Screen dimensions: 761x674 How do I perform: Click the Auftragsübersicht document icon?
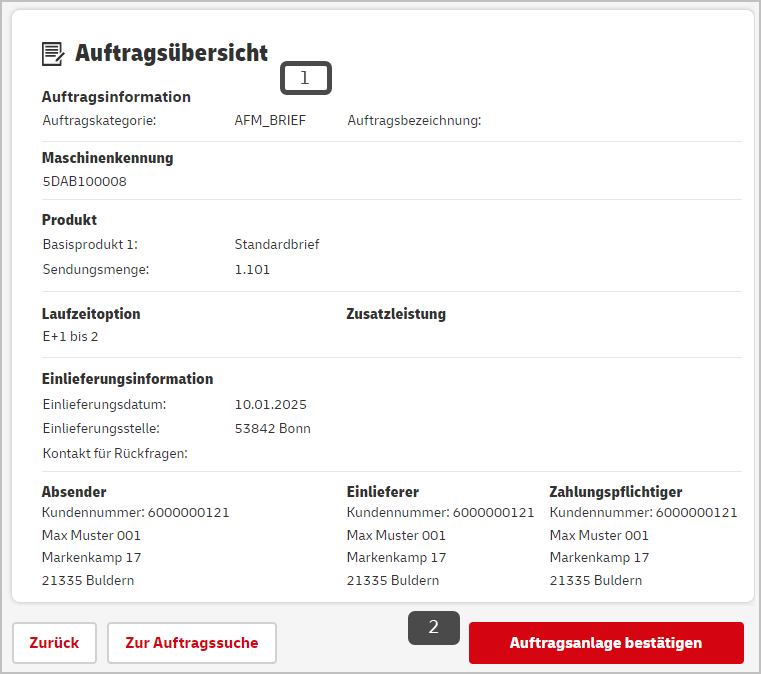tap(53, 54)
